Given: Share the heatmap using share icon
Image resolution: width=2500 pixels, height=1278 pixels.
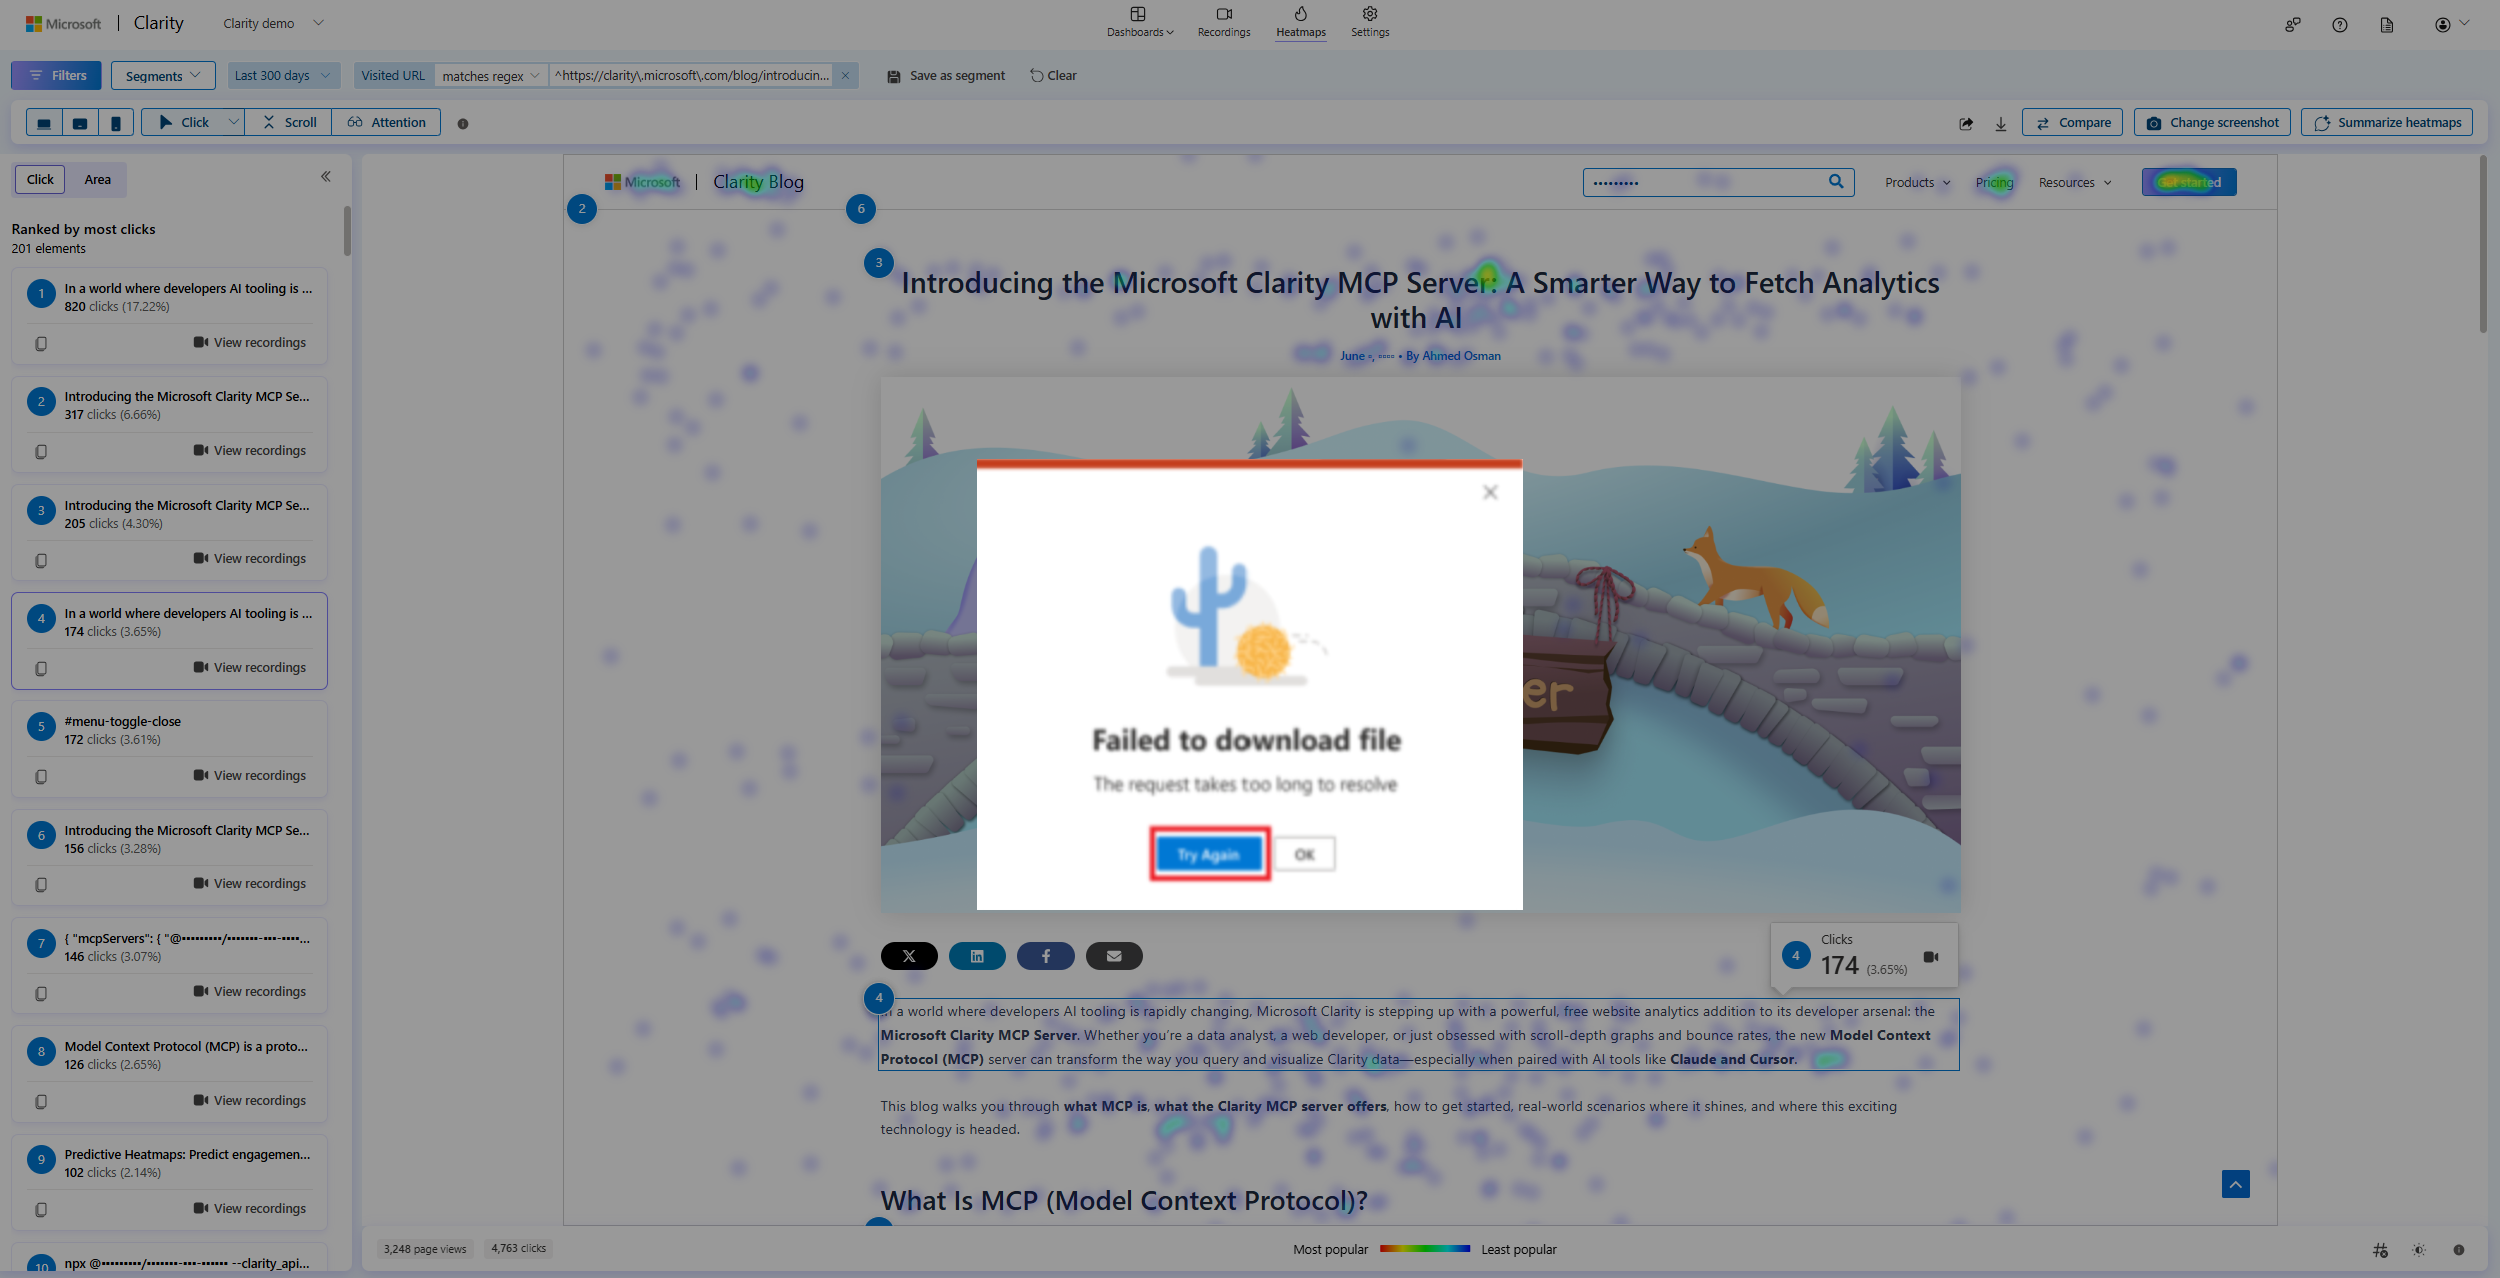Looking at the screenshot, I should pos(1966,123).
